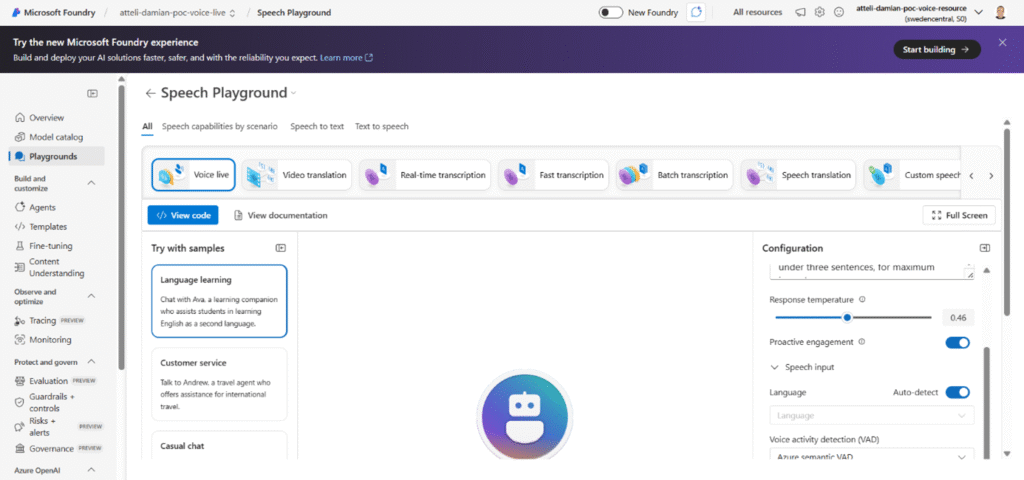
Task: Open Model catalog in sidebar
Action: (56, 137)
